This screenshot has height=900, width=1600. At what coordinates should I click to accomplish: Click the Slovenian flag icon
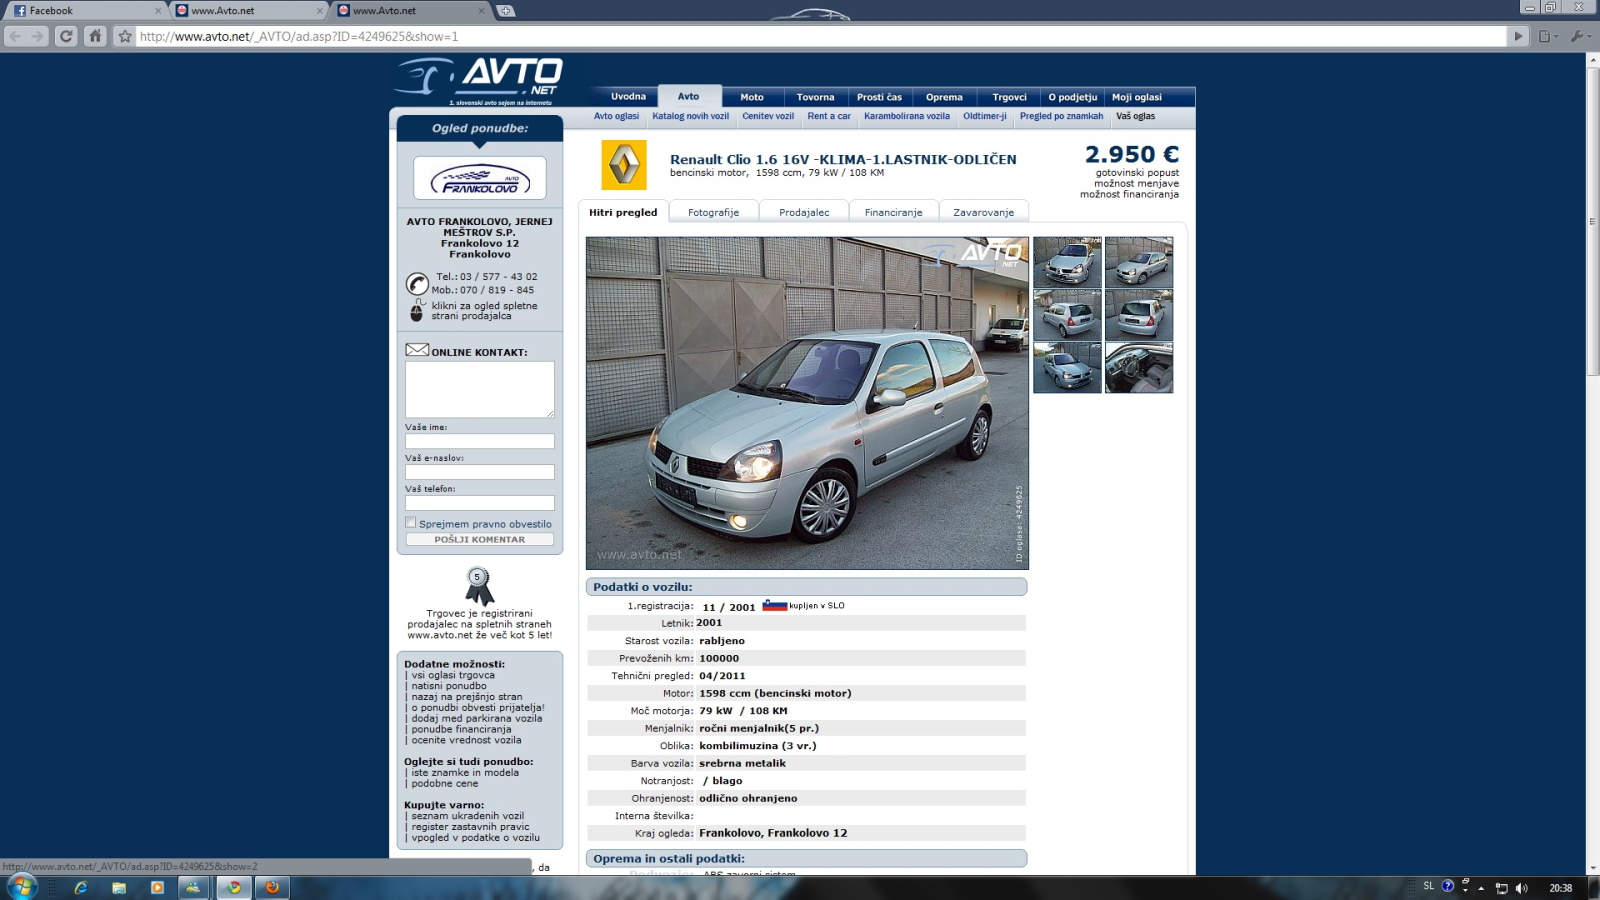pos(775,605)
